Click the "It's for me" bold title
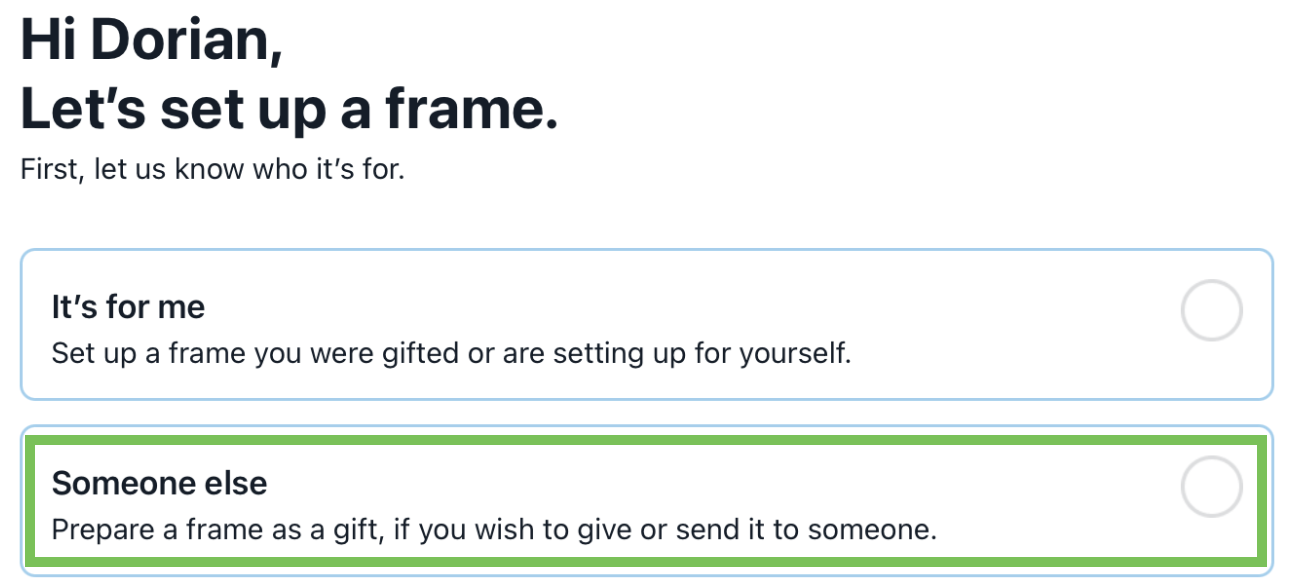Viewport: 1298px width, 588px height. pyautogui.click(x=128, y=307)
